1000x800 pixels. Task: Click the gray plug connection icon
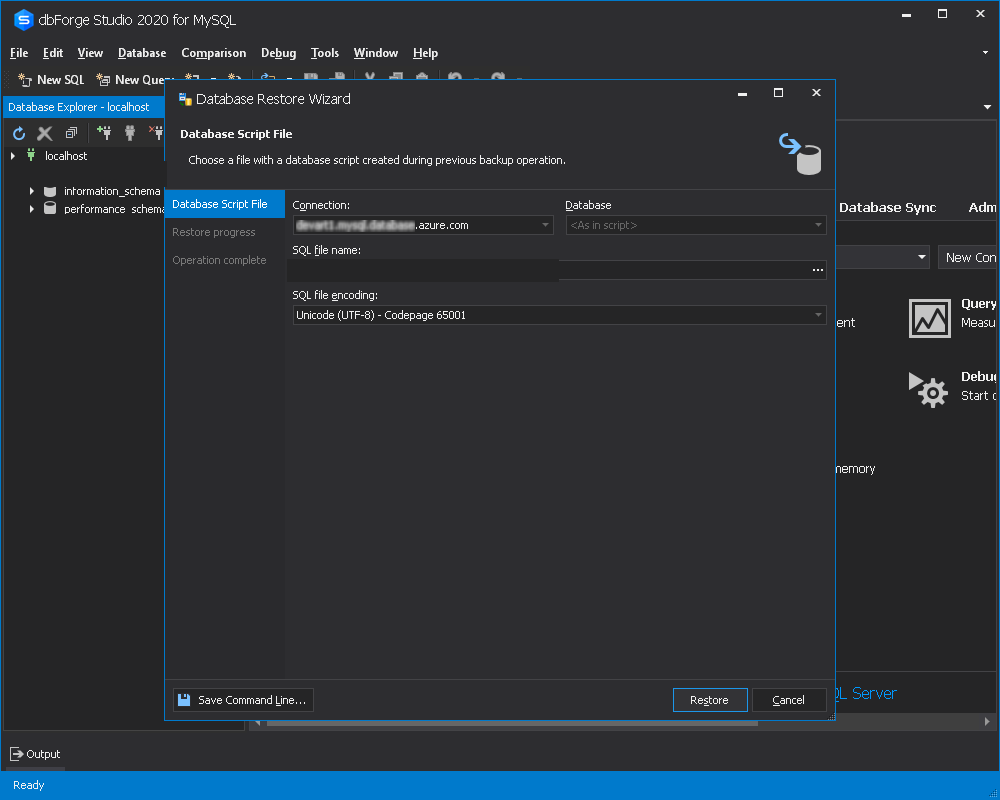(130, 133)
